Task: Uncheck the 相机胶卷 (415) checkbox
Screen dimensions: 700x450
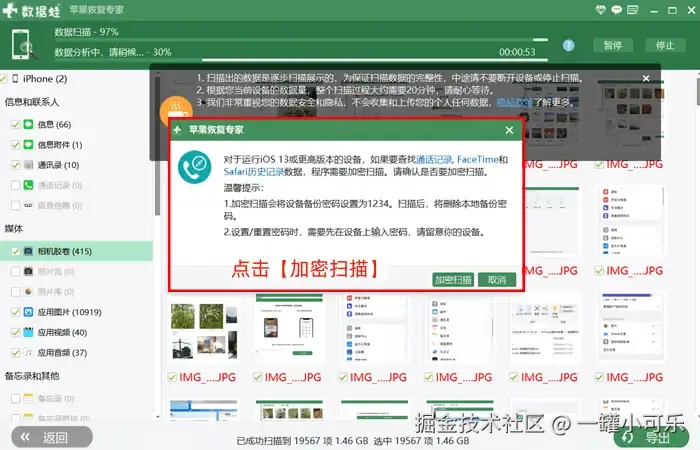Action: [x=16, y=251]
